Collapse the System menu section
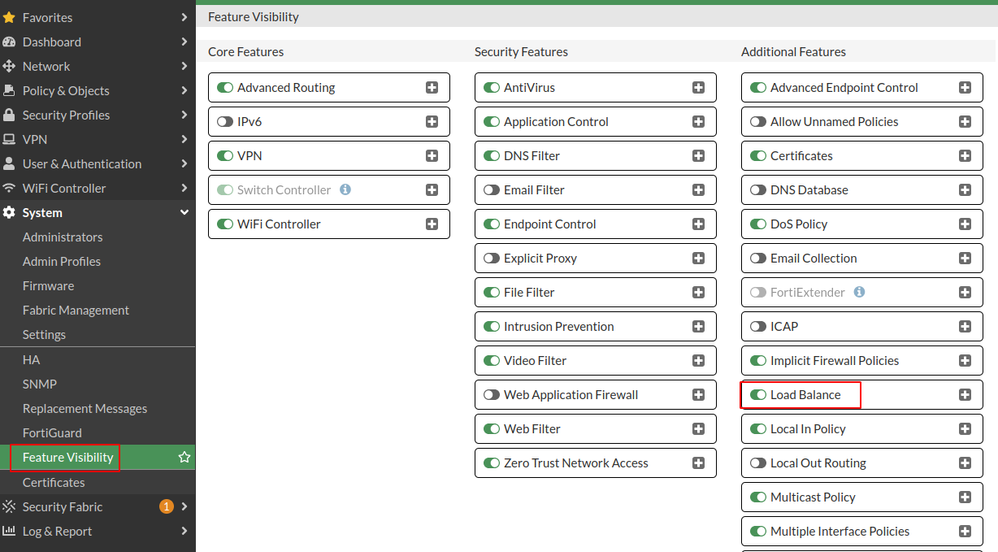This screenshot has height=552, width=998. point(184,213)
